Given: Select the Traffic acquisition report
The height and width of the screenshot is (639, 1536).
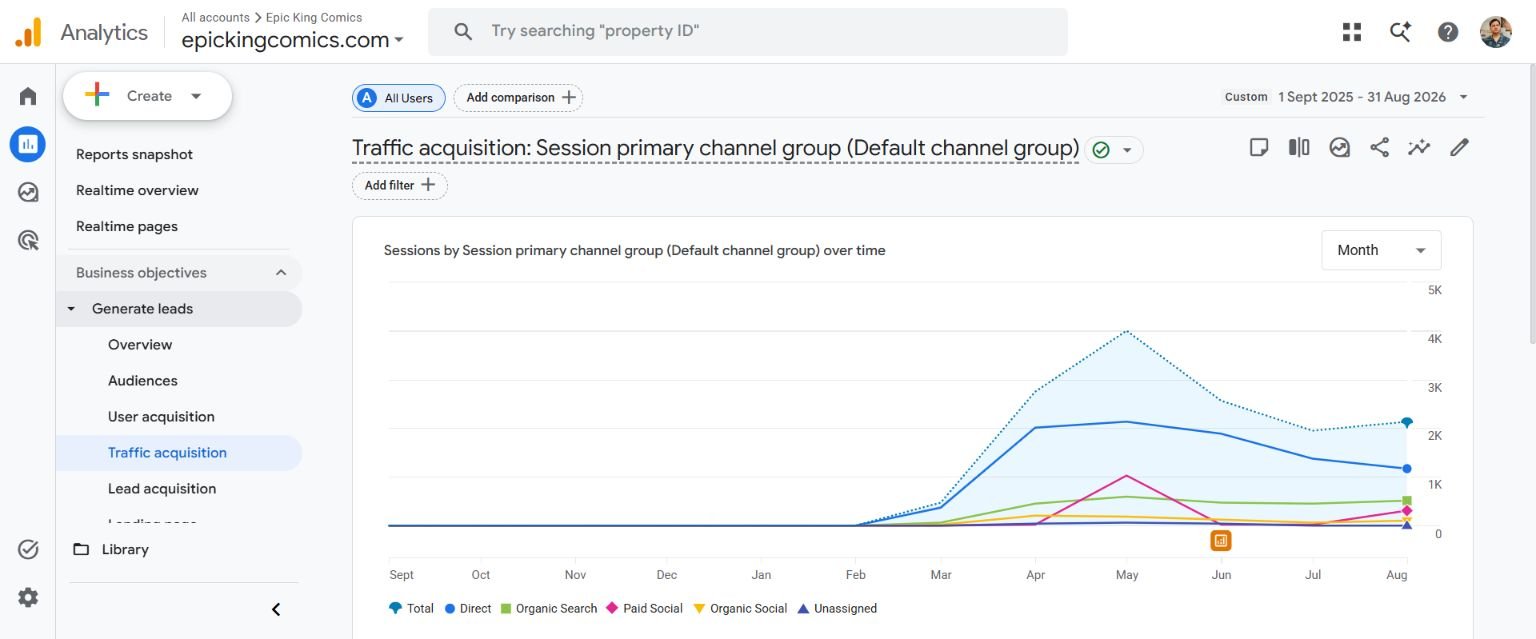Looking at the screenshot, I should pyautogui.click(x=178, y=453).
